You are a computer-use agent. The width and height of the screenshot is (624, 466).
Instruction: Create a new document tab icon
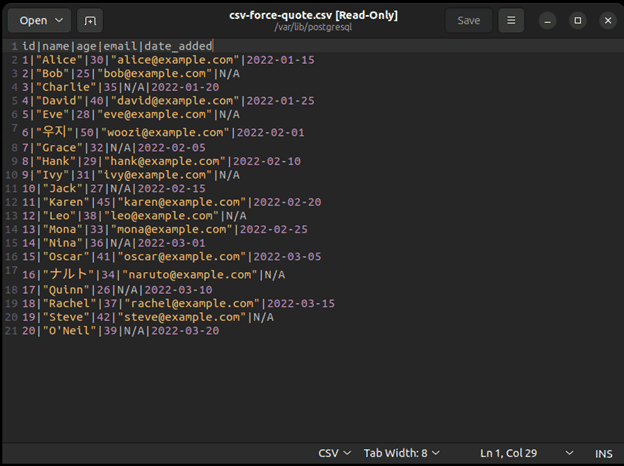tap(90, 20)
